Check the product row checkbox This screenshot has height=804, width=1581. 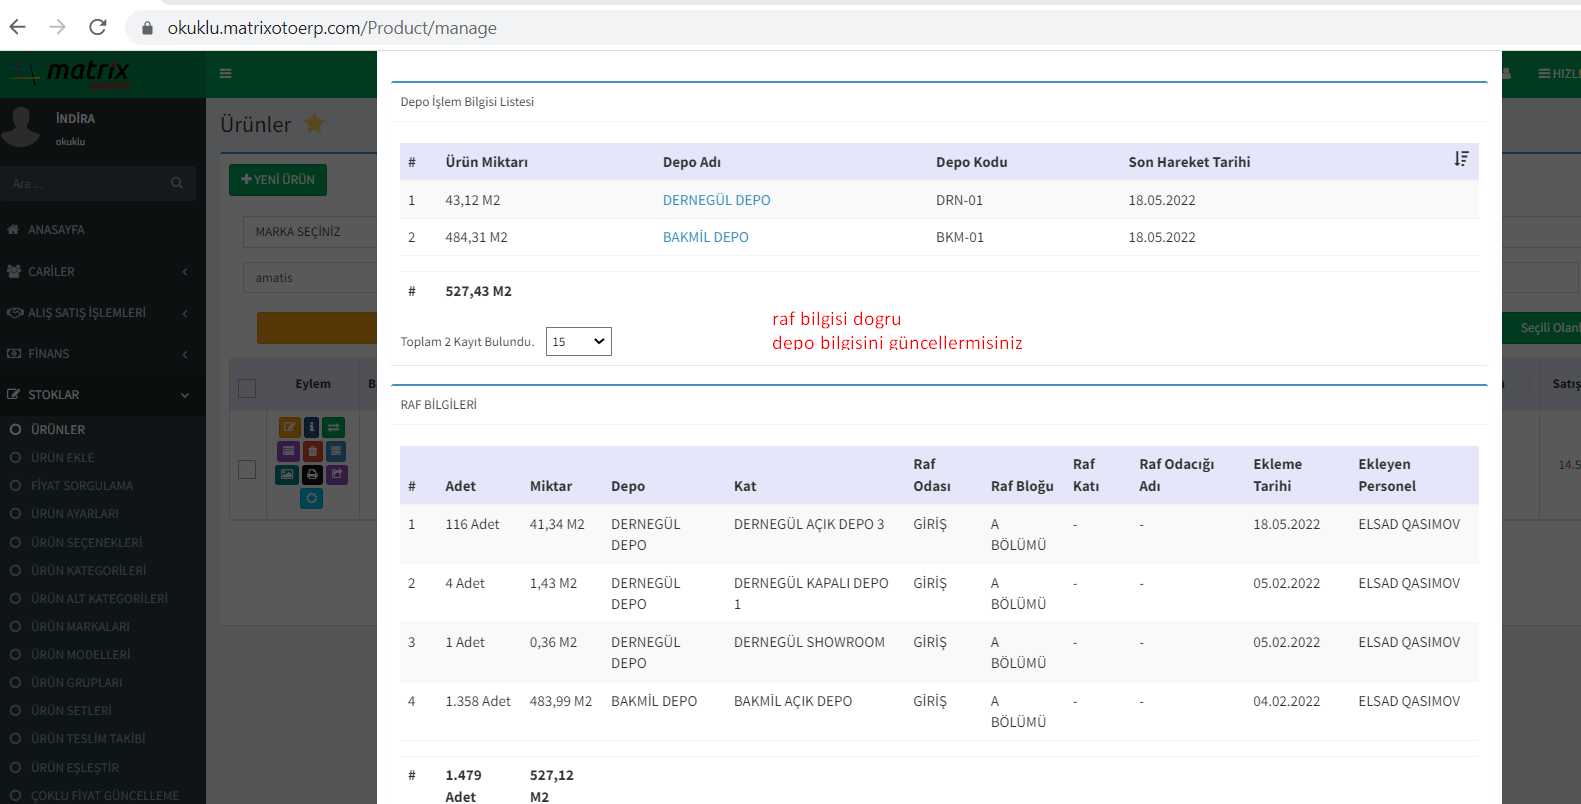[x=247, y=469]
